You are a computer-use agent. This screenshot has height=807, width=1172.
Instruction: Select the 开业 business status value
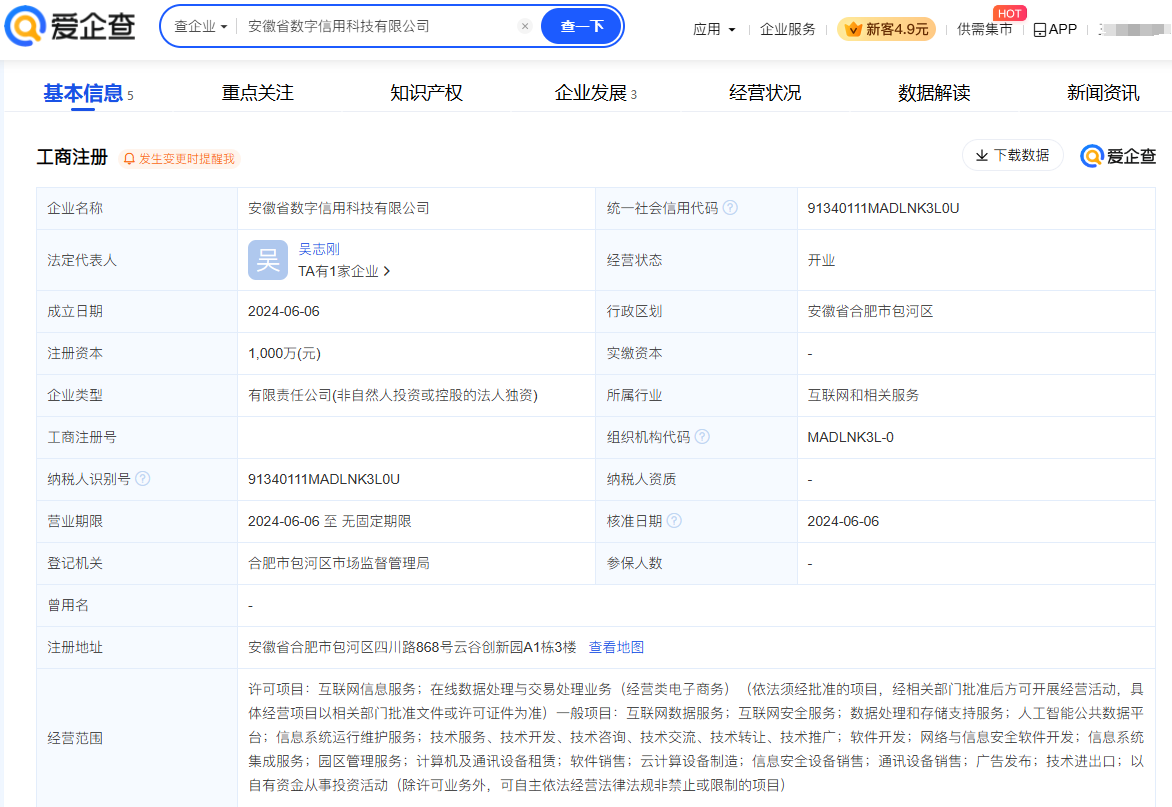pyautogui.click(x=821, y=260)
